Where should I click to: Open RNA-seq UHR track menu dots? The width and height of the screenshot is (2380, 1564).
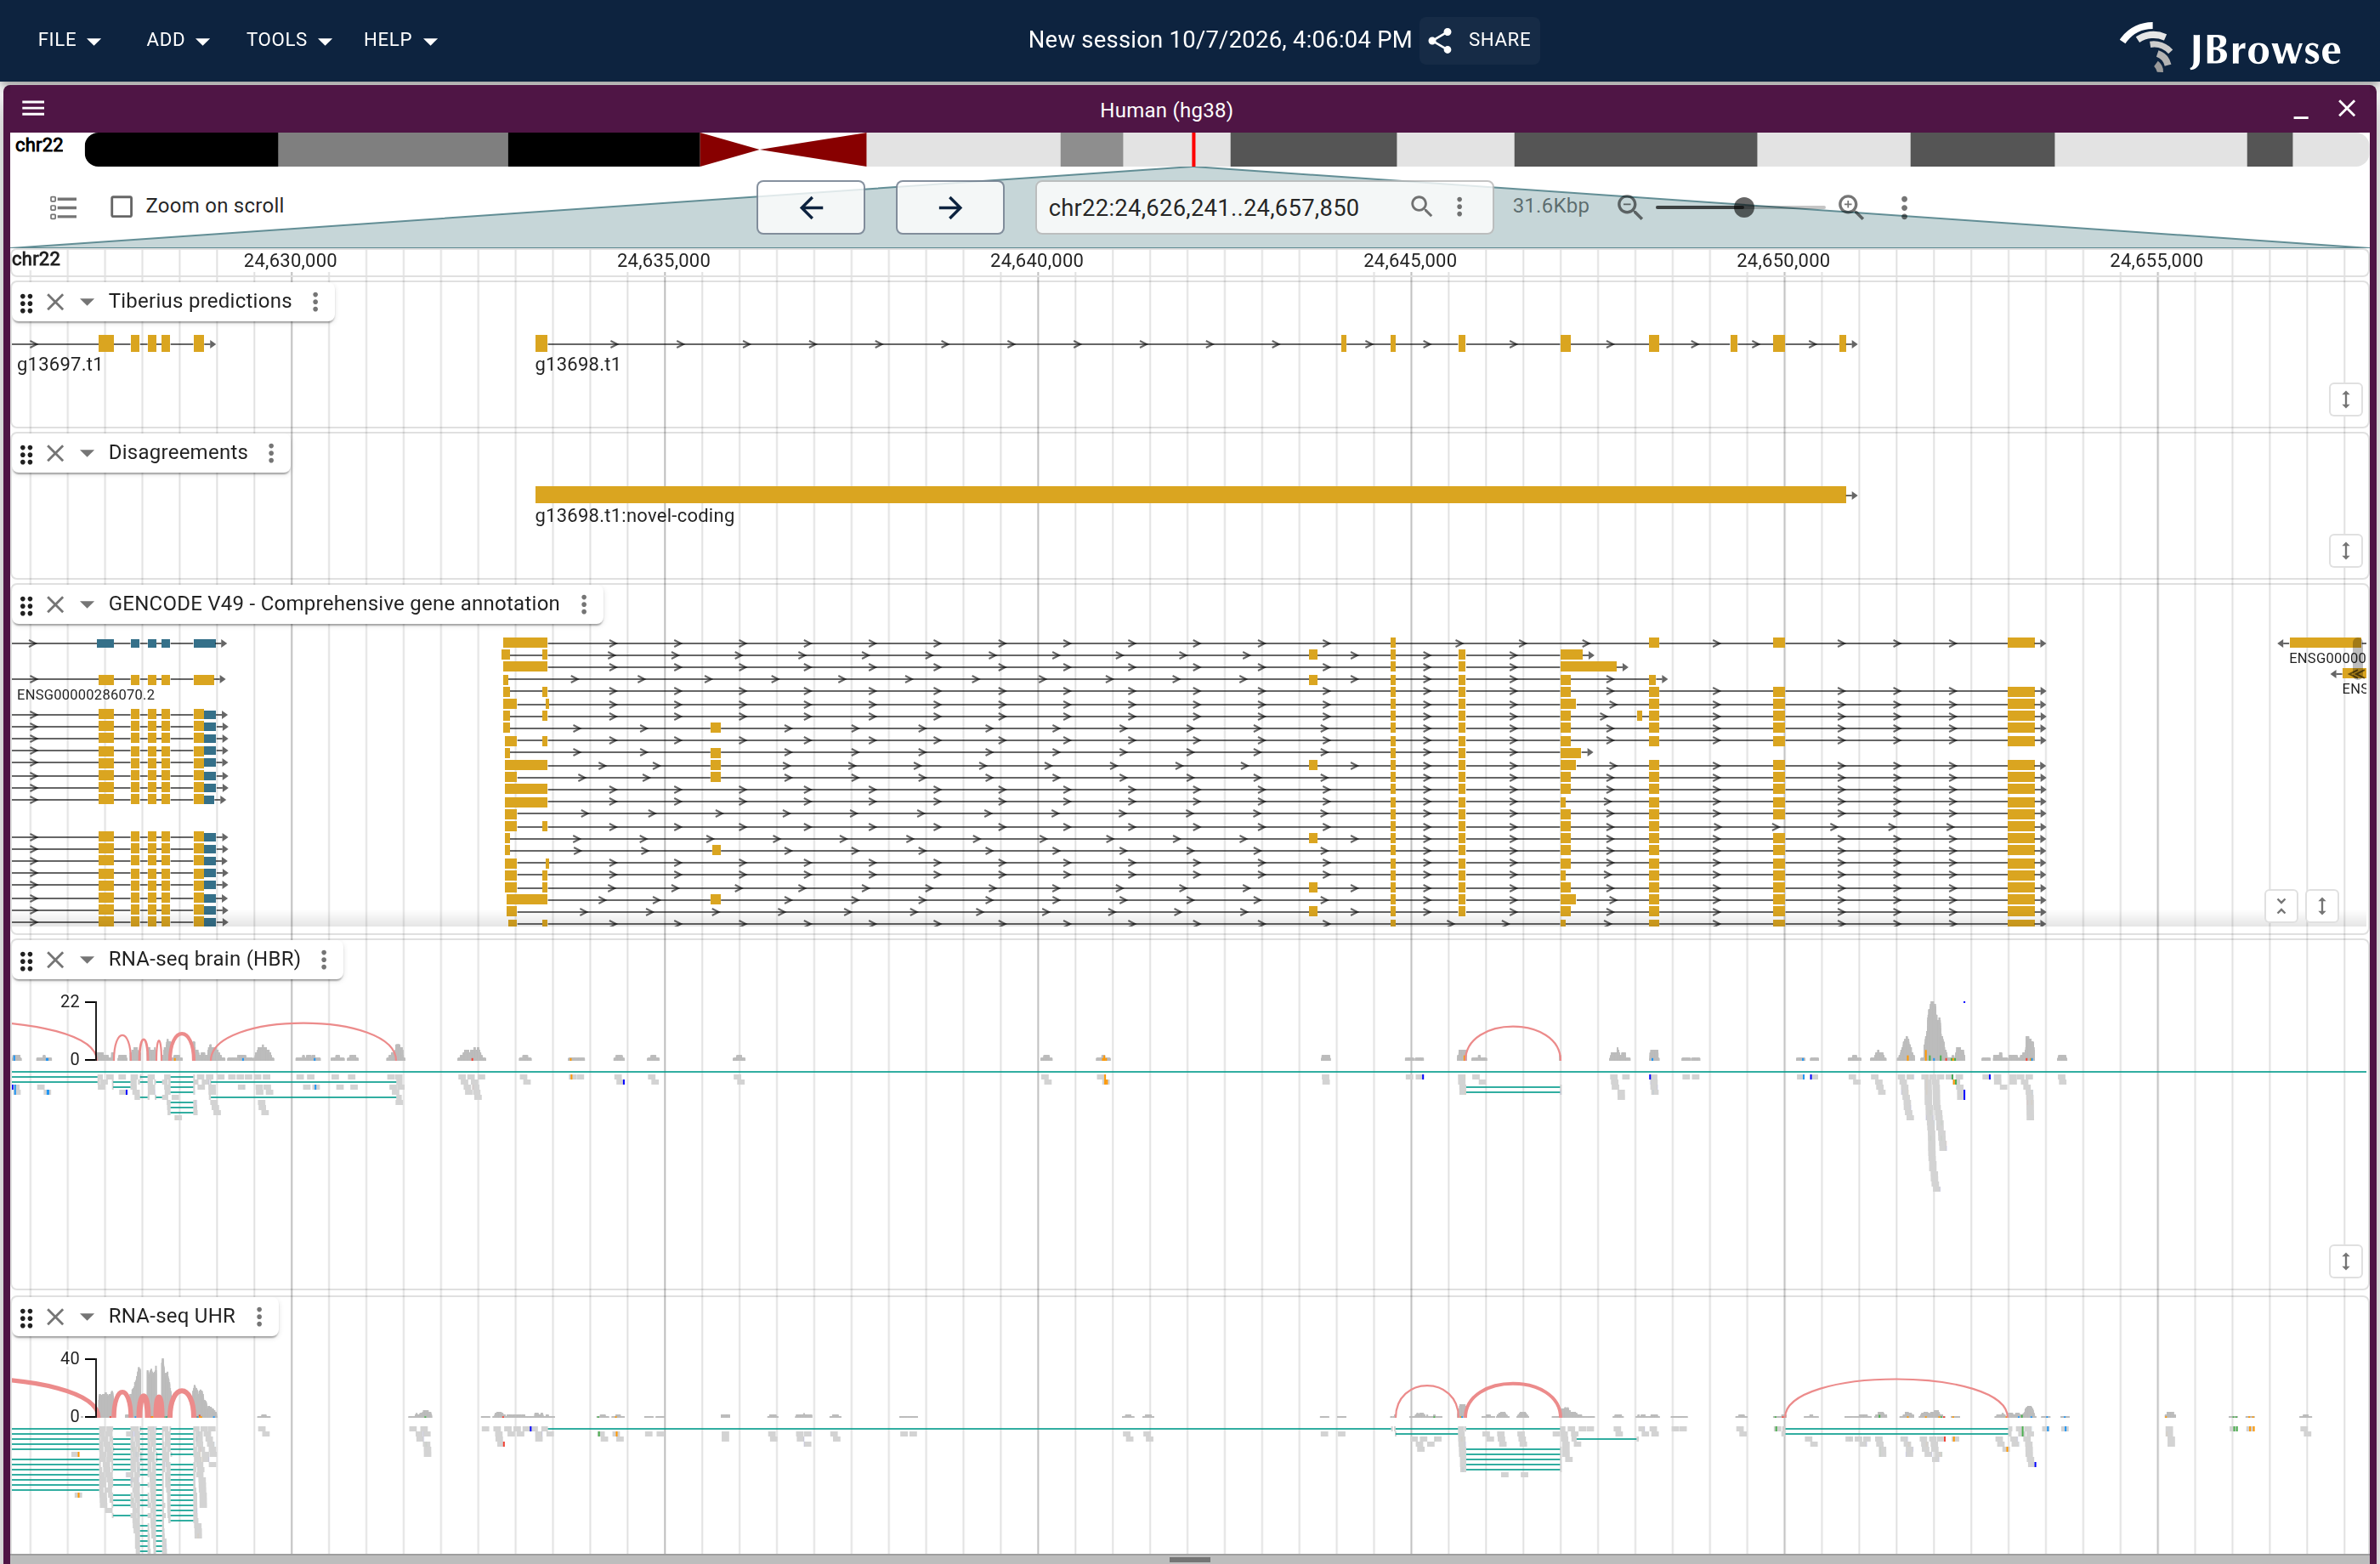pos(259,1317)
